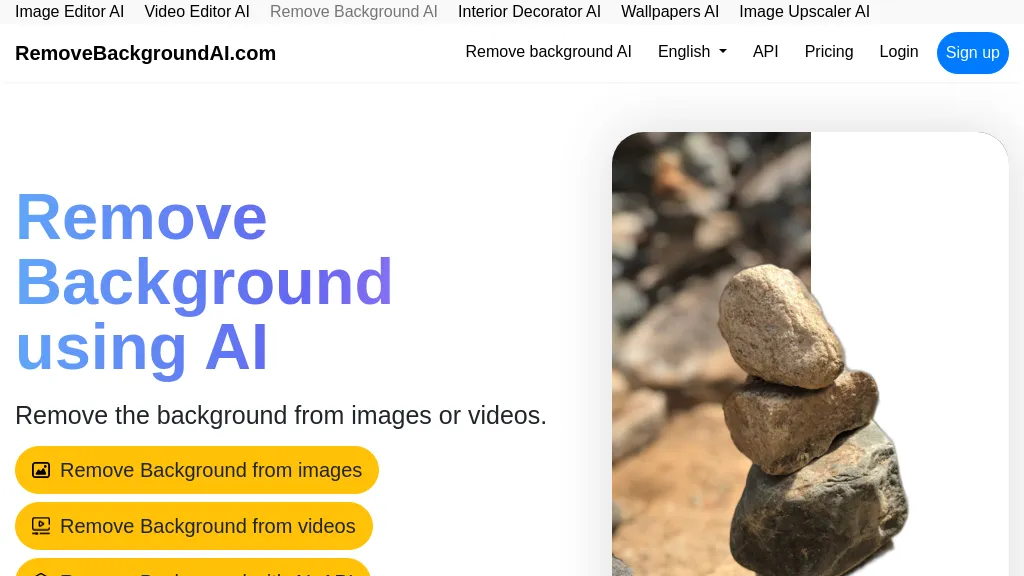
Task: View the Pricing page
Action: click(x=828, y=52)
